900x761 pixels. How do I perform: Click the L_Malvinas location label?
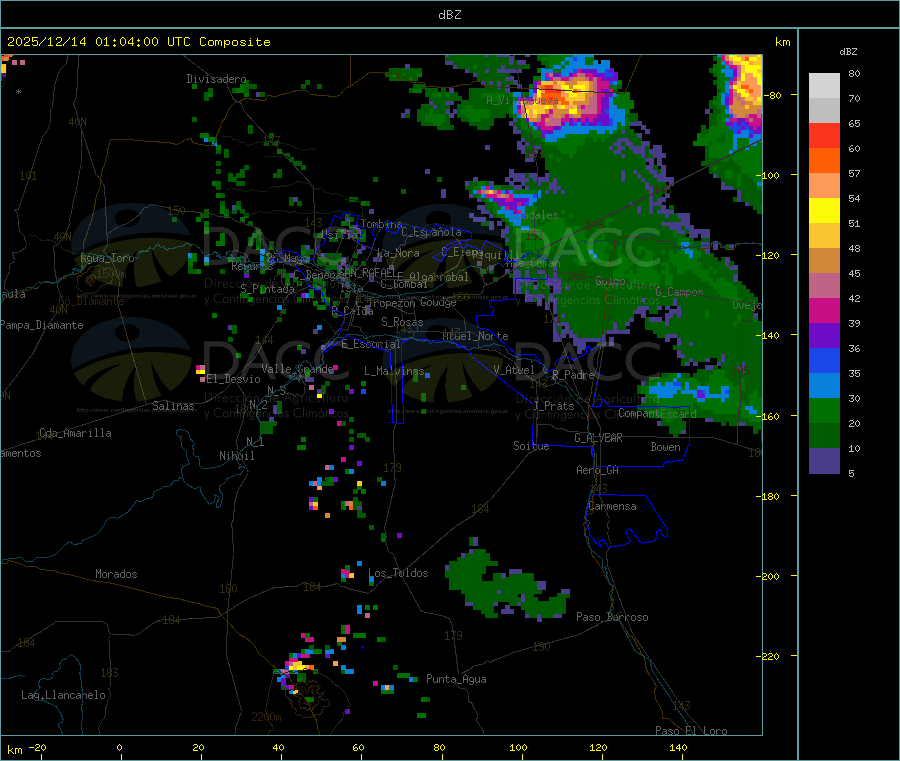[394, 371]
